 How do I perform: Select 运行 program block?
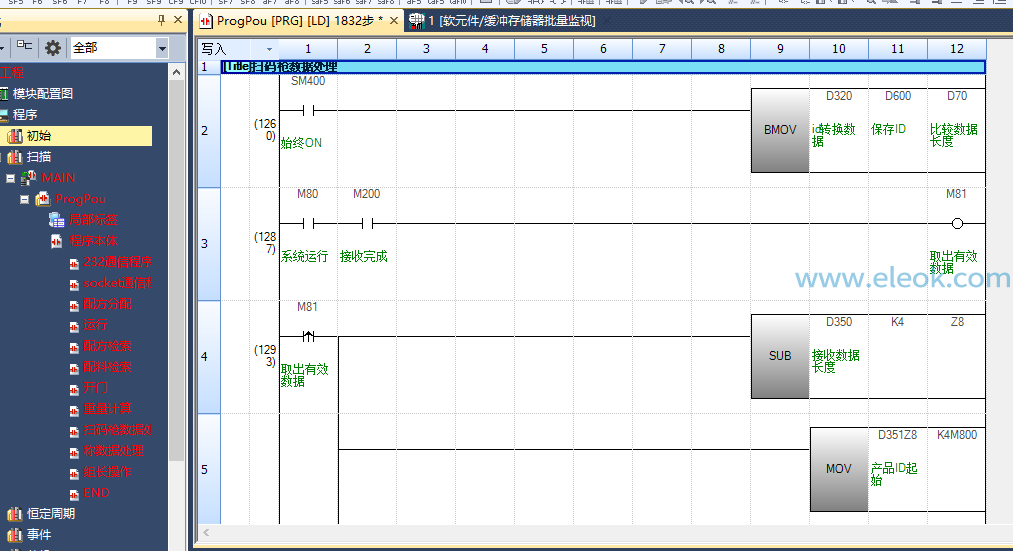pyautogui.click(x=95, y=325)
